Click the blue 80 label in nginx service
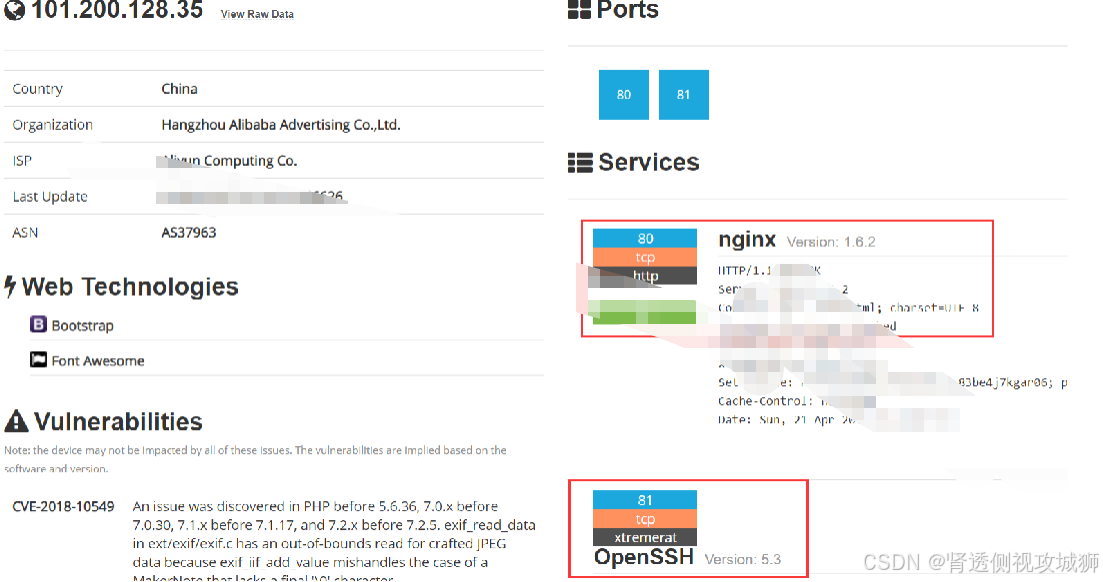 pos(645,239)
